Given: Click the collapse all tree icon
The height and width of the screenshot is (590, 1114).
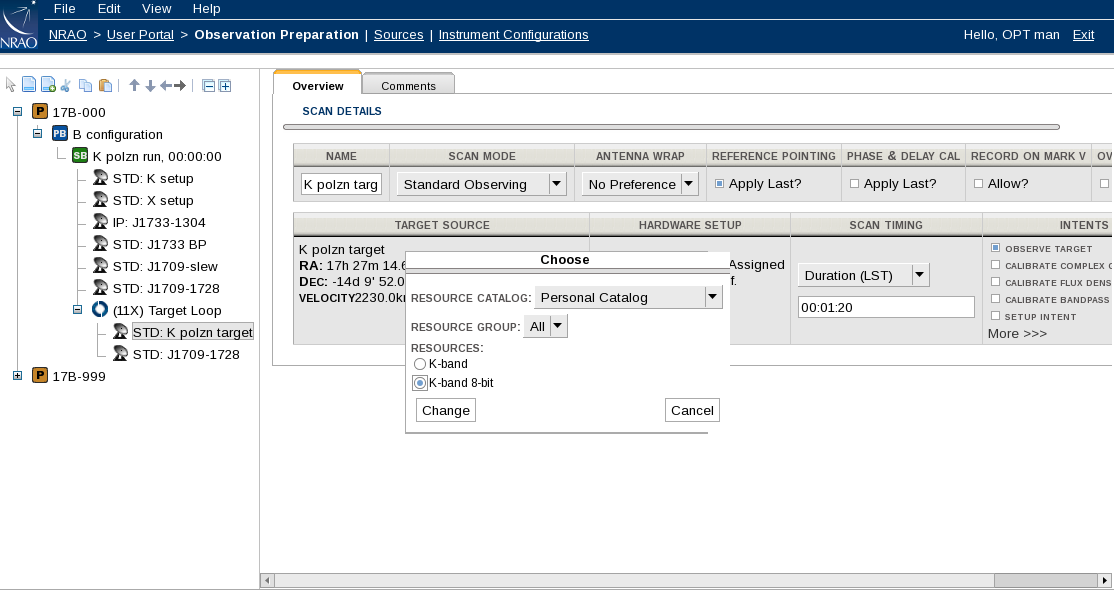Looking at the screenshot, I should point(208,86).
